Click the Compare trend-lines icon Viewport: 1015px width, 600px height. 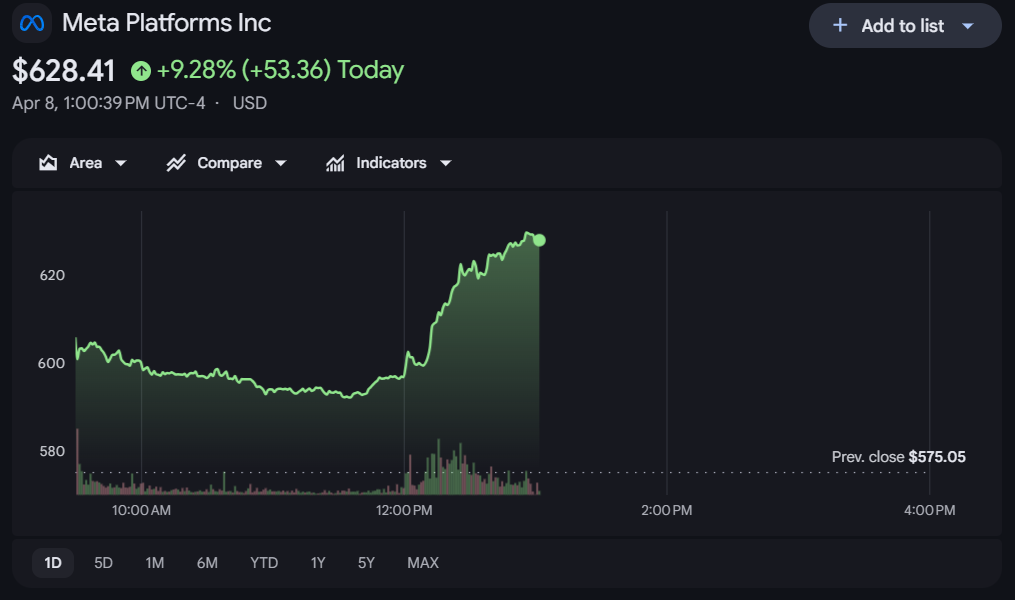pyautogui.click(x=177, y=163)
